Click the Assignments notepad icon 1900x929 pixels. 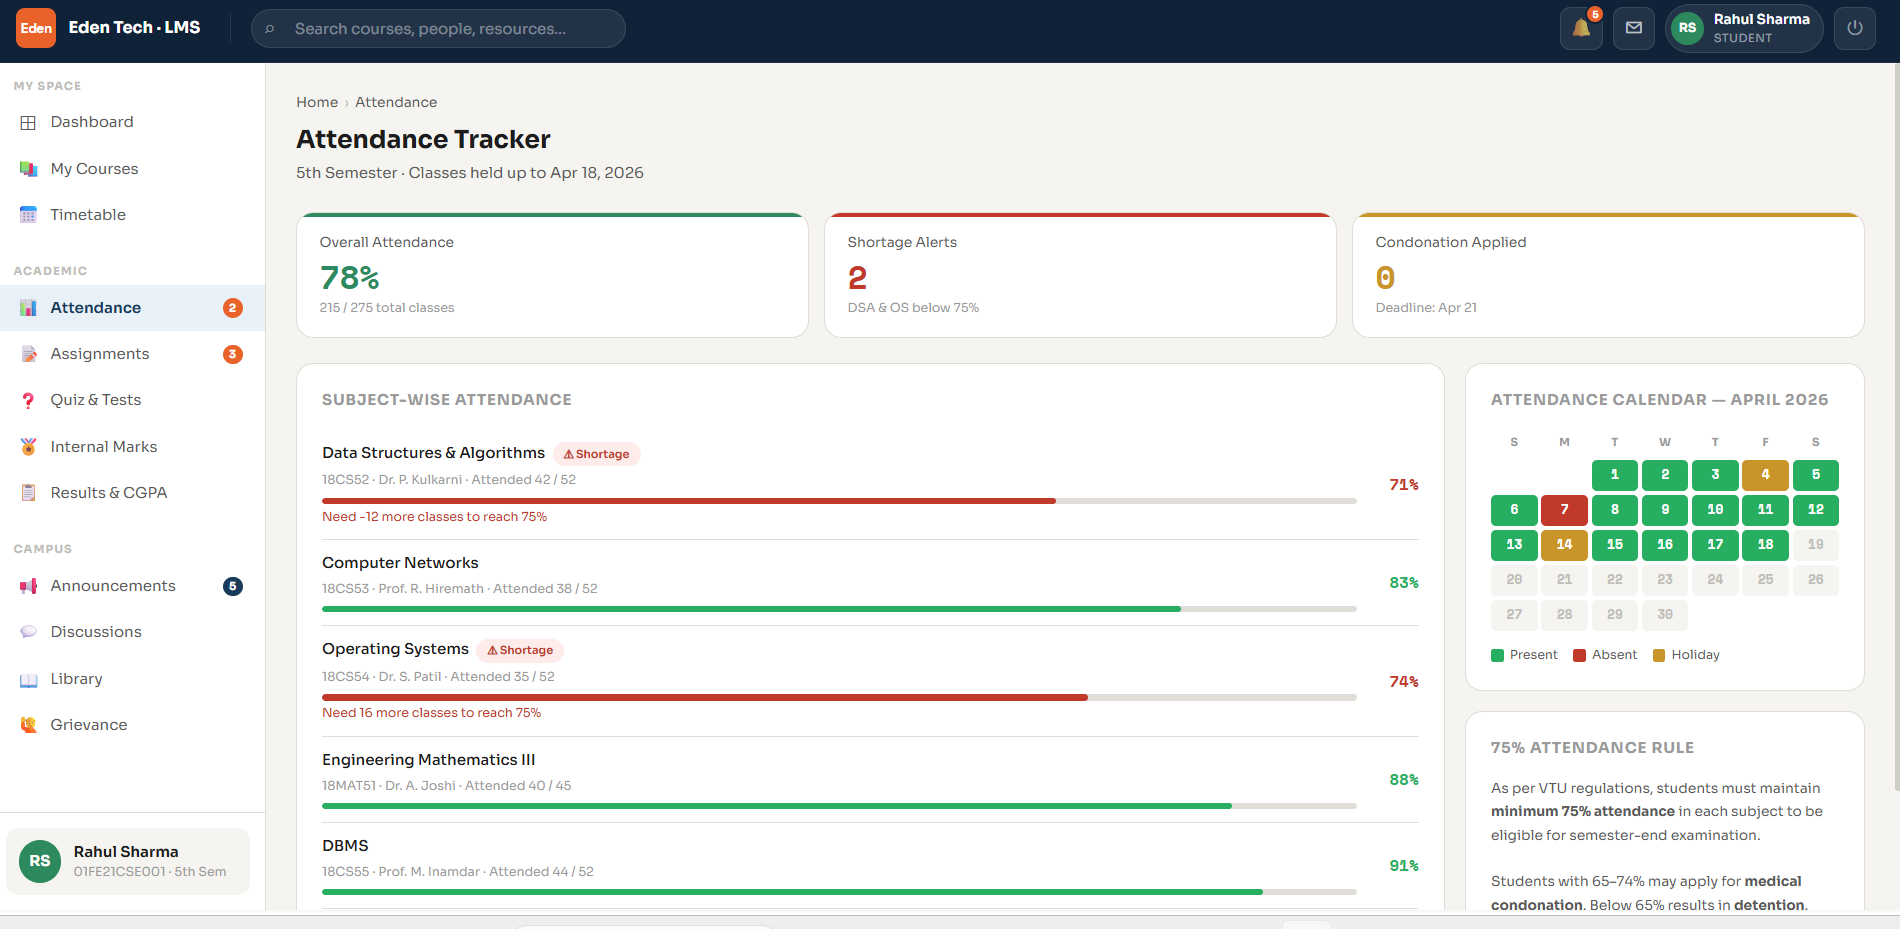(x=28, y=354)
